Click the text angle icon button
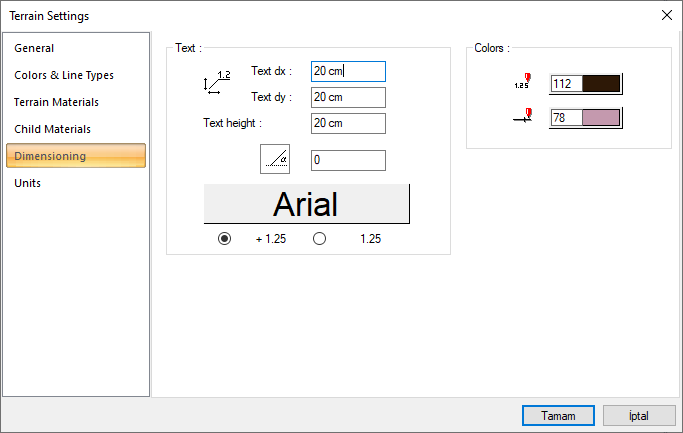The width and height of the screenshot is (683, 433). click(x=275, y=159)
